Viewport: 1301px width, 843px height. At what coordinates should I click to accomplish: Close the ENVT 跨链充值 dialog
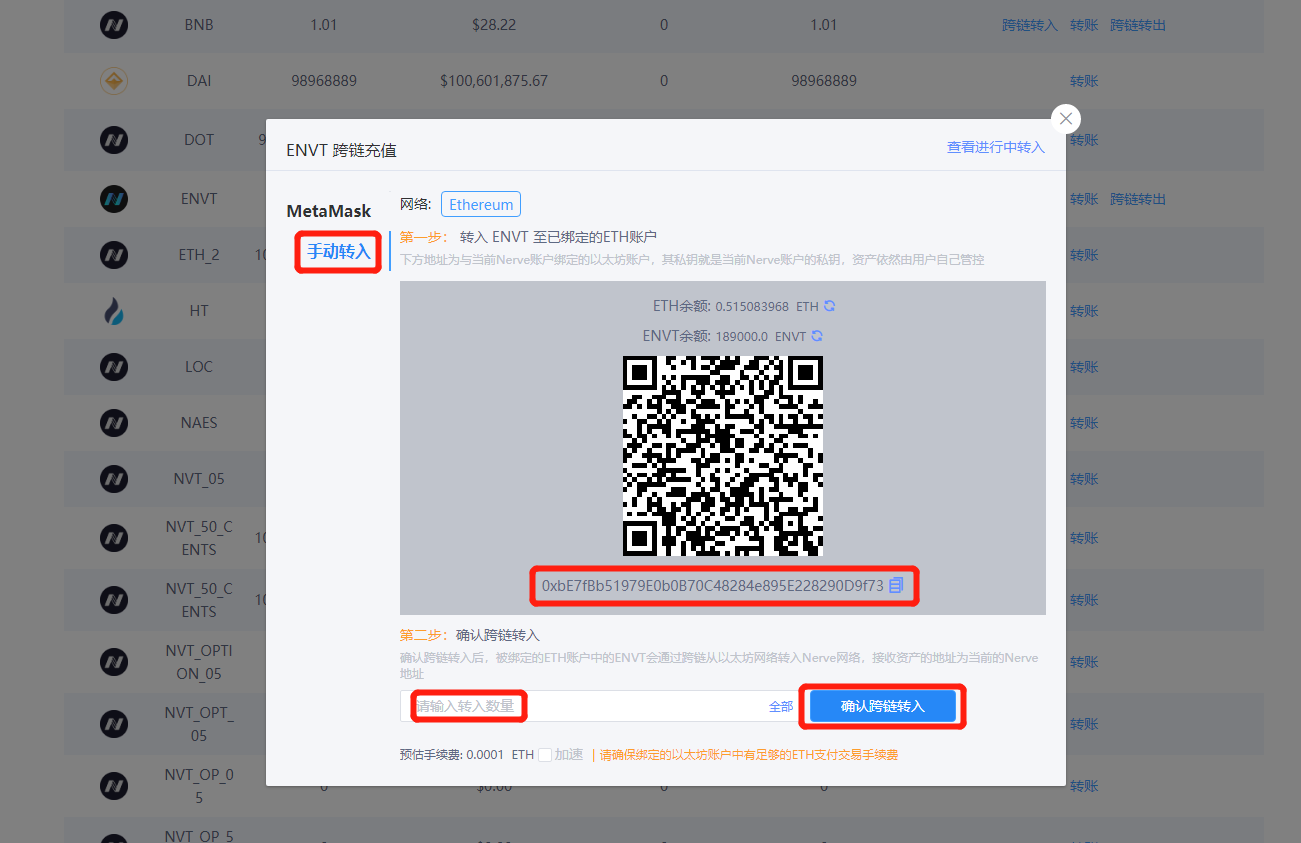pyautogui.click(x=1066, y=119)
